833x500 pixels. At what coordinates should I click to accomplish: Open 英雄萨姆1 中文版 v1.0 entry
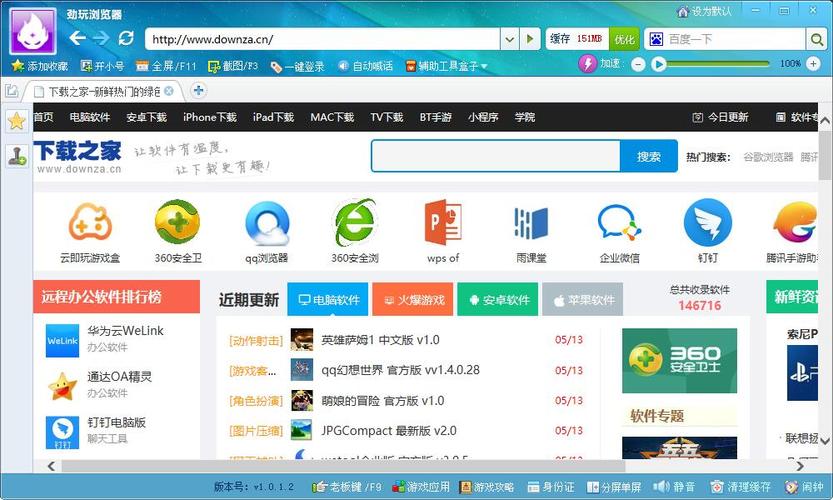coord(380,340)
